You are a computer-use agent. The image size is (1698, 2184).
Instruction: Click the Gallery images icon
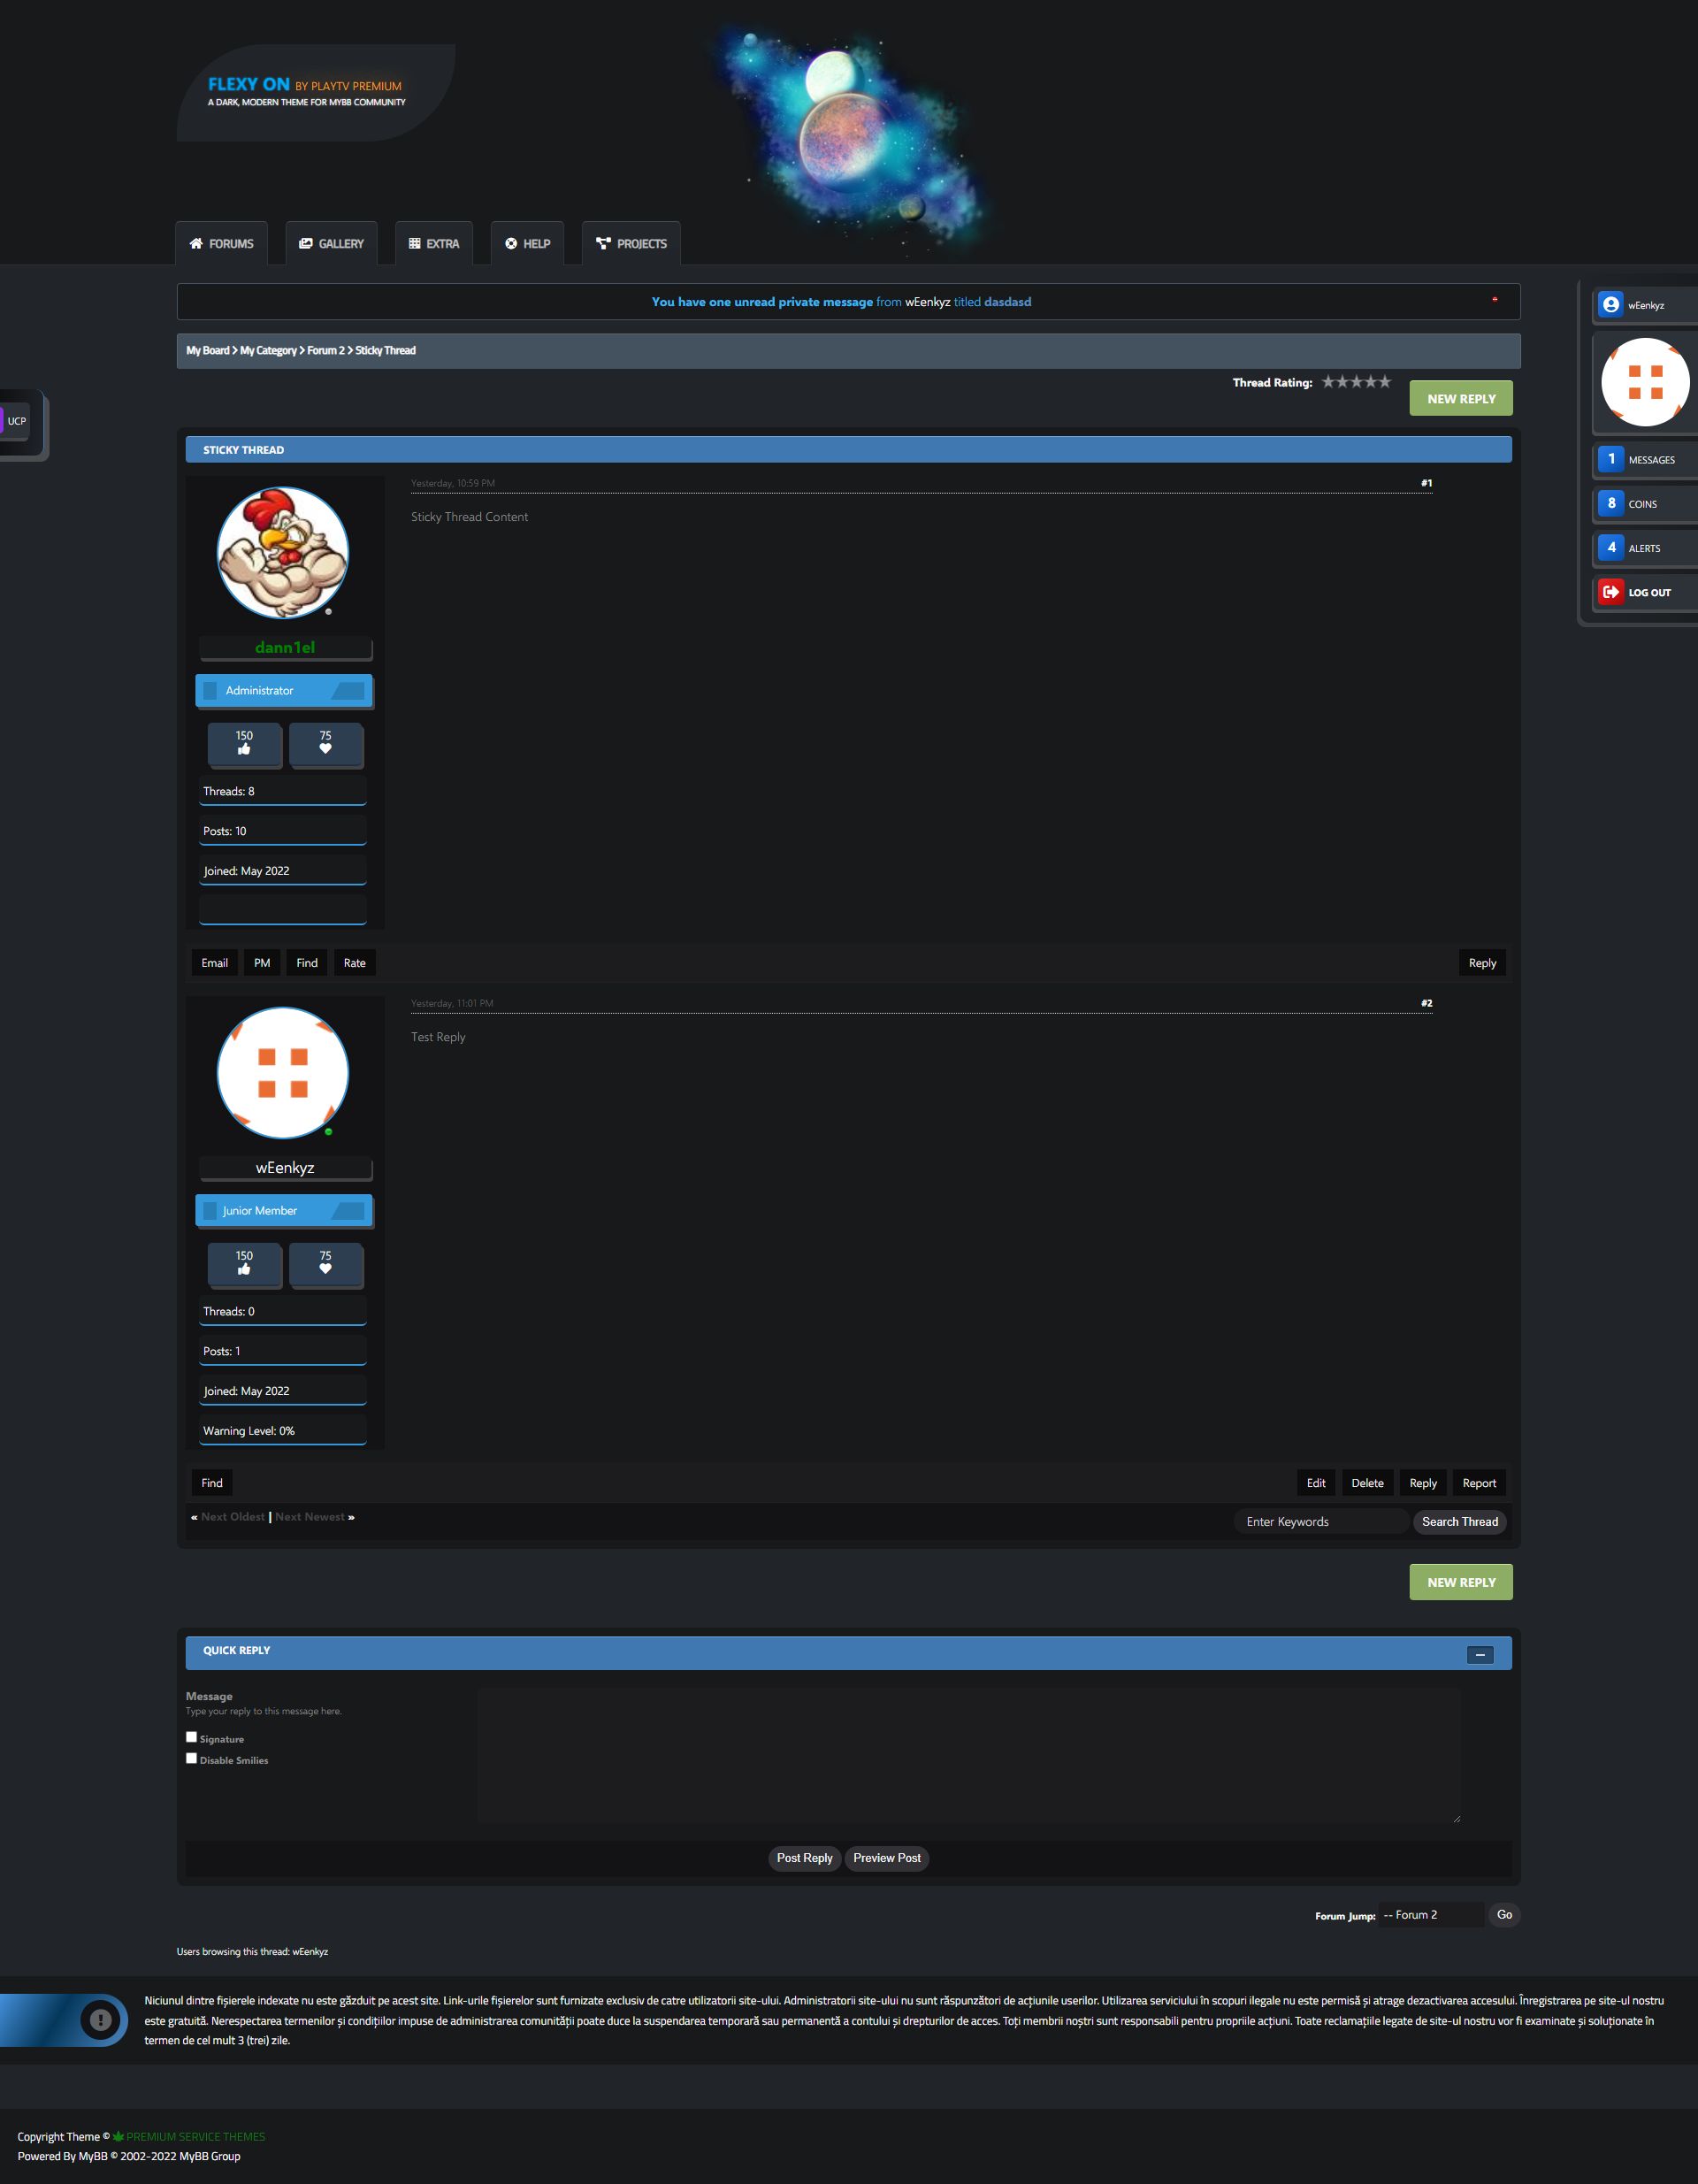pos(306,244)
